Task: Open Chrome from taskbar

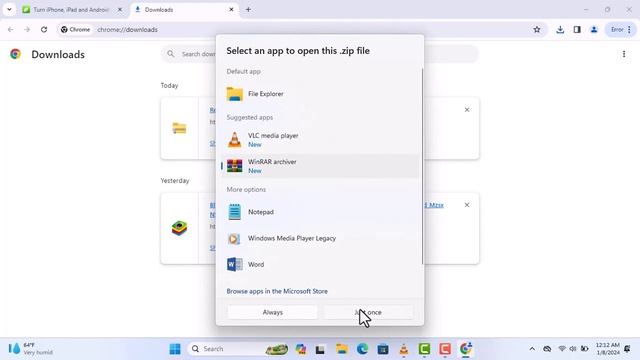Action: 466,349
